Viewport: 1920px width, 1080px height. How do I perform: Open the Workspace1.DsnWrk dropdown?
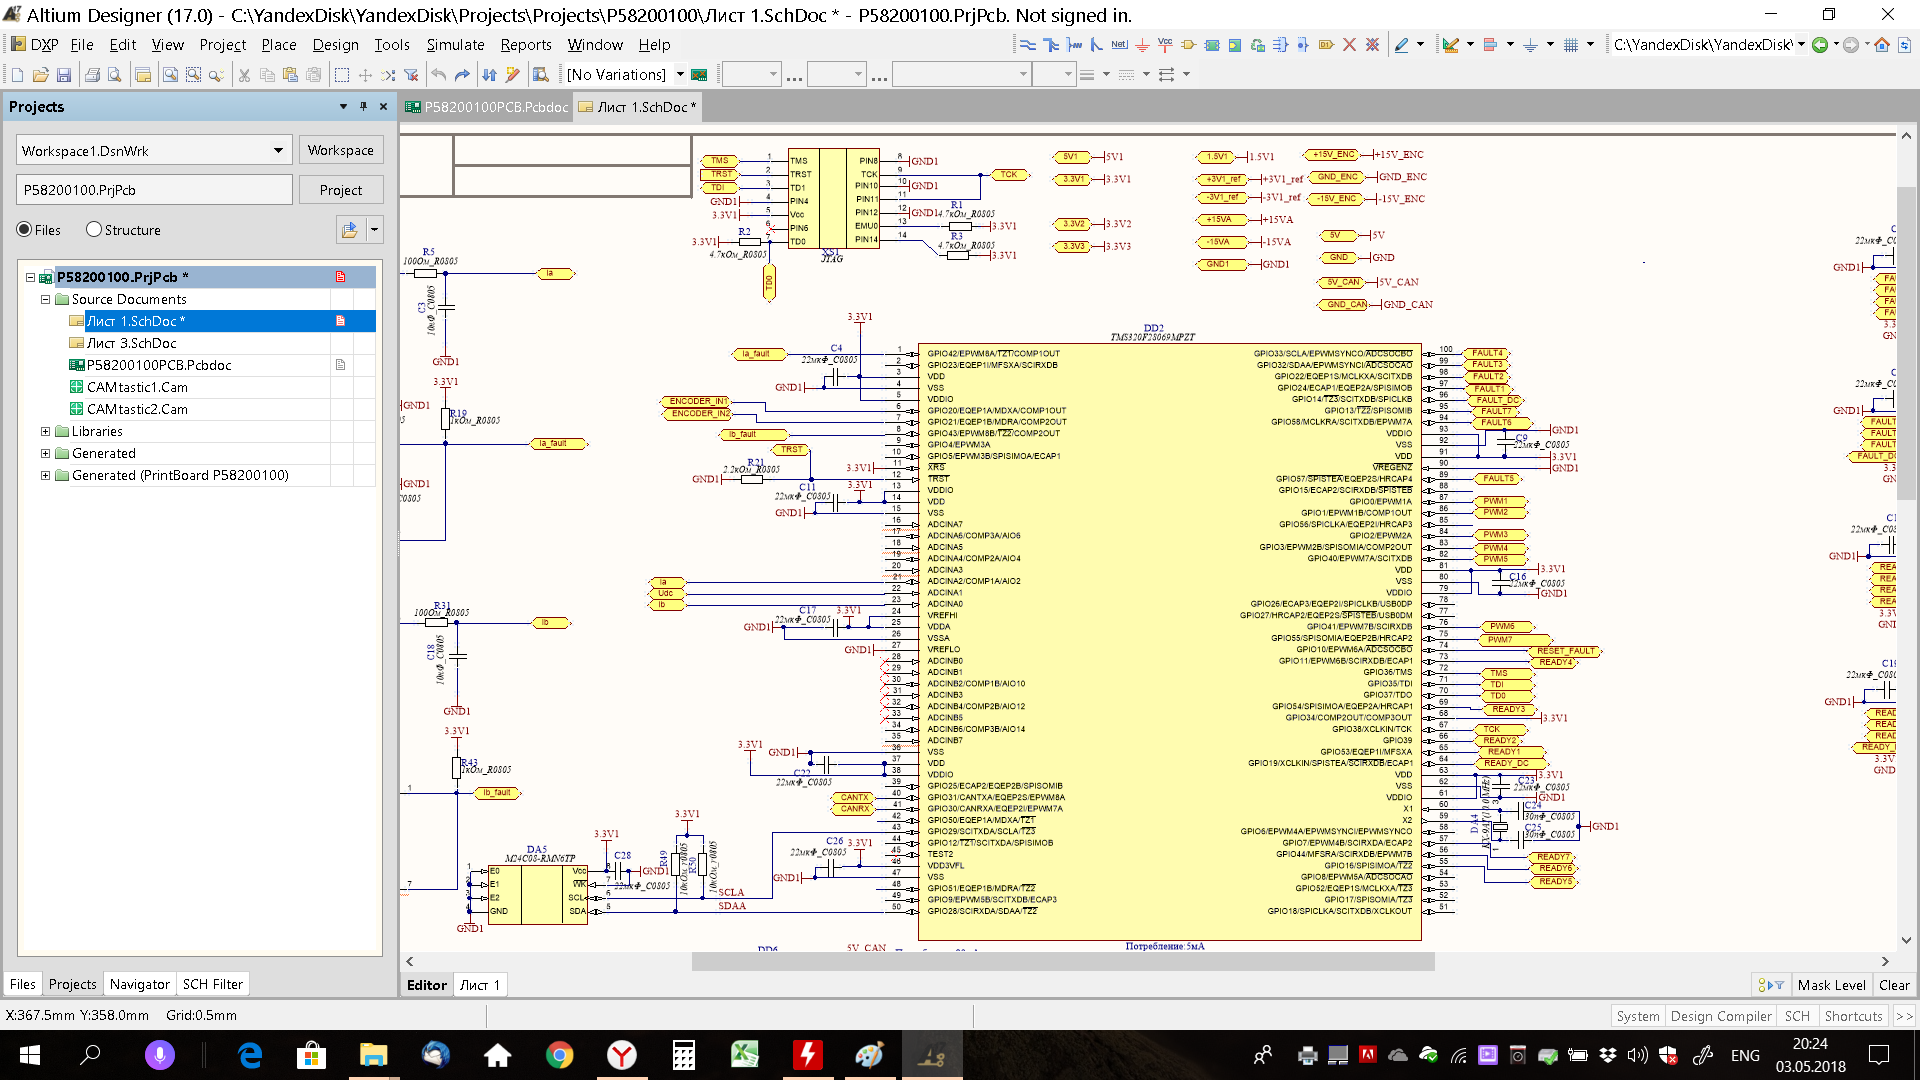(278, 151)
